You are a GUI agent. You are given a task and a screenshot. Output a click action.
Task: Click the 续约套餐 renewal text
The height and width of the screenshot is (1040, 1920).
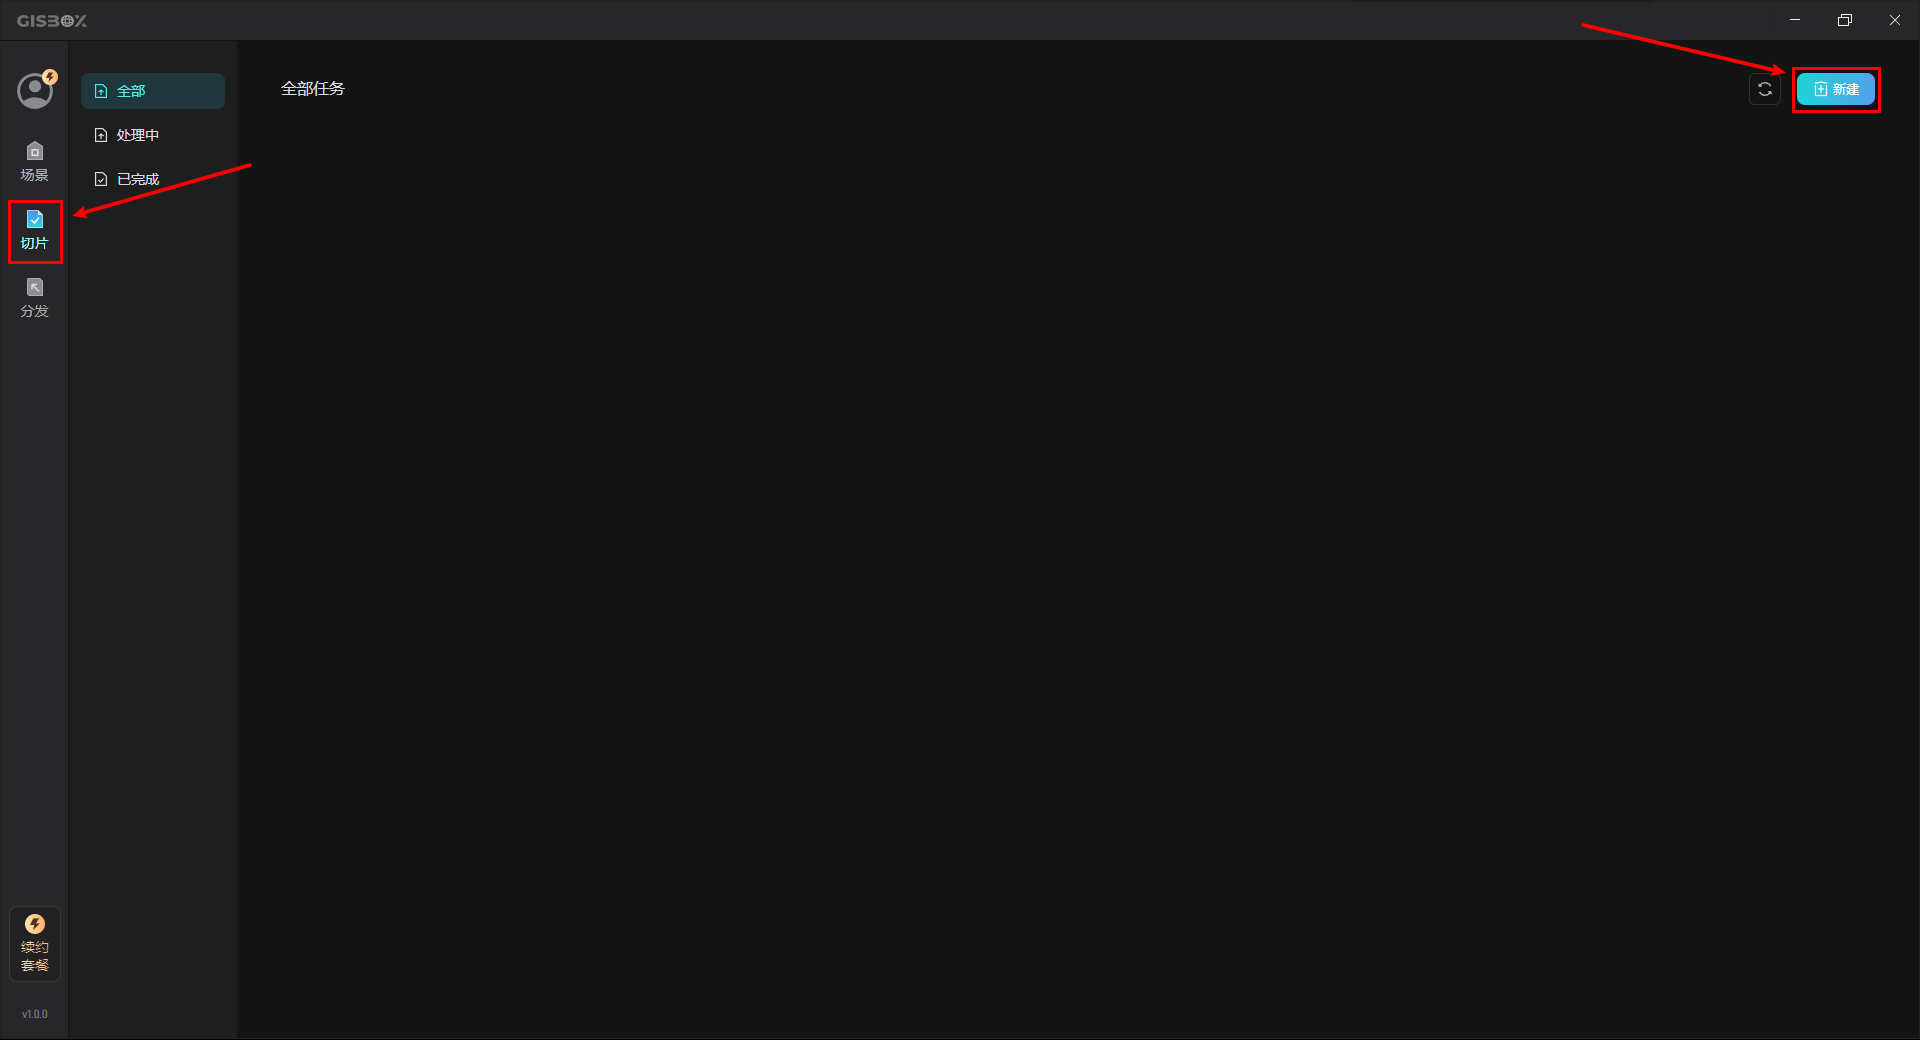[x=35, y=956]
